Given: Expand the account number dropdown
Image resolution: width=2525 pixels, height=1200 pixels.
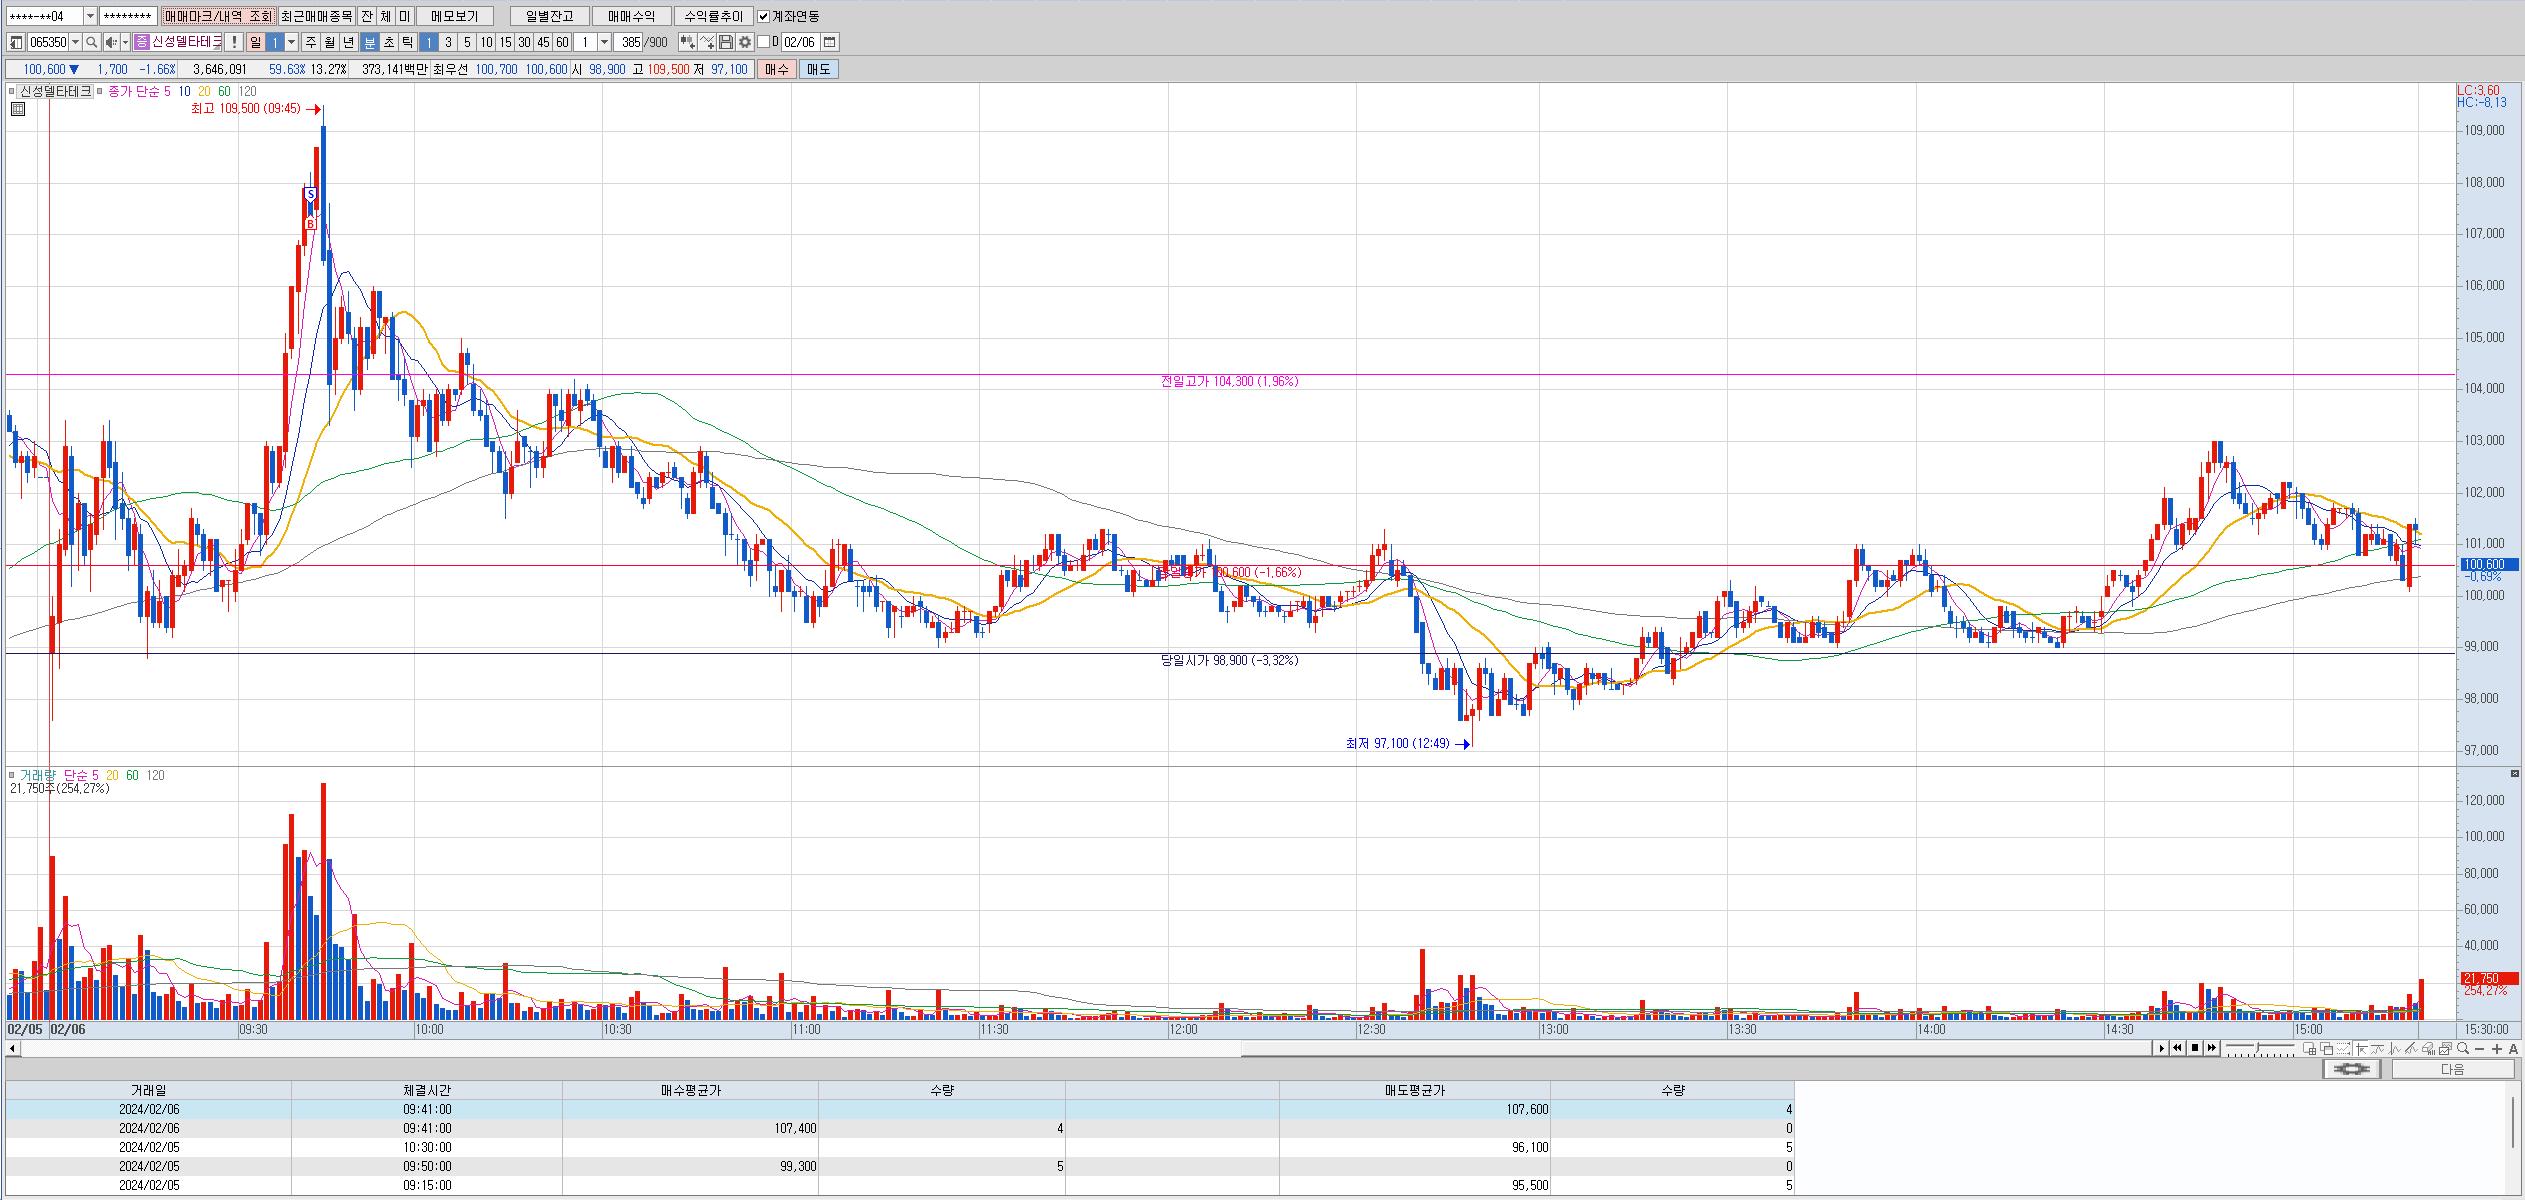Looking at the screenshot, I should pyautogui.click(x=90, y=16).
